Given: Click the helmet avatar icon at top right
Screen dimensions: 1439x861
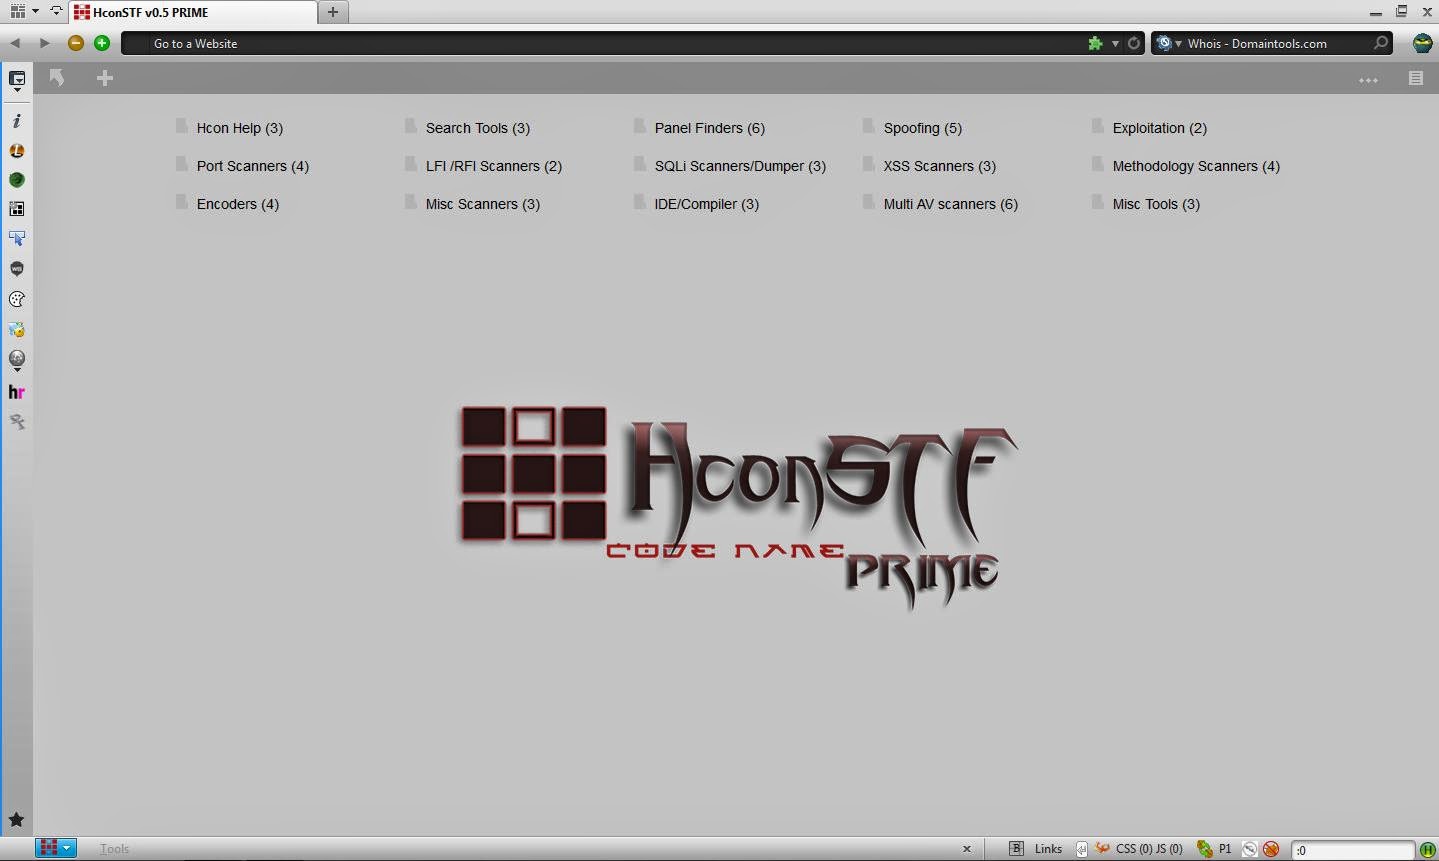Looking at the screenshot, I should [x=1422, y=43].
